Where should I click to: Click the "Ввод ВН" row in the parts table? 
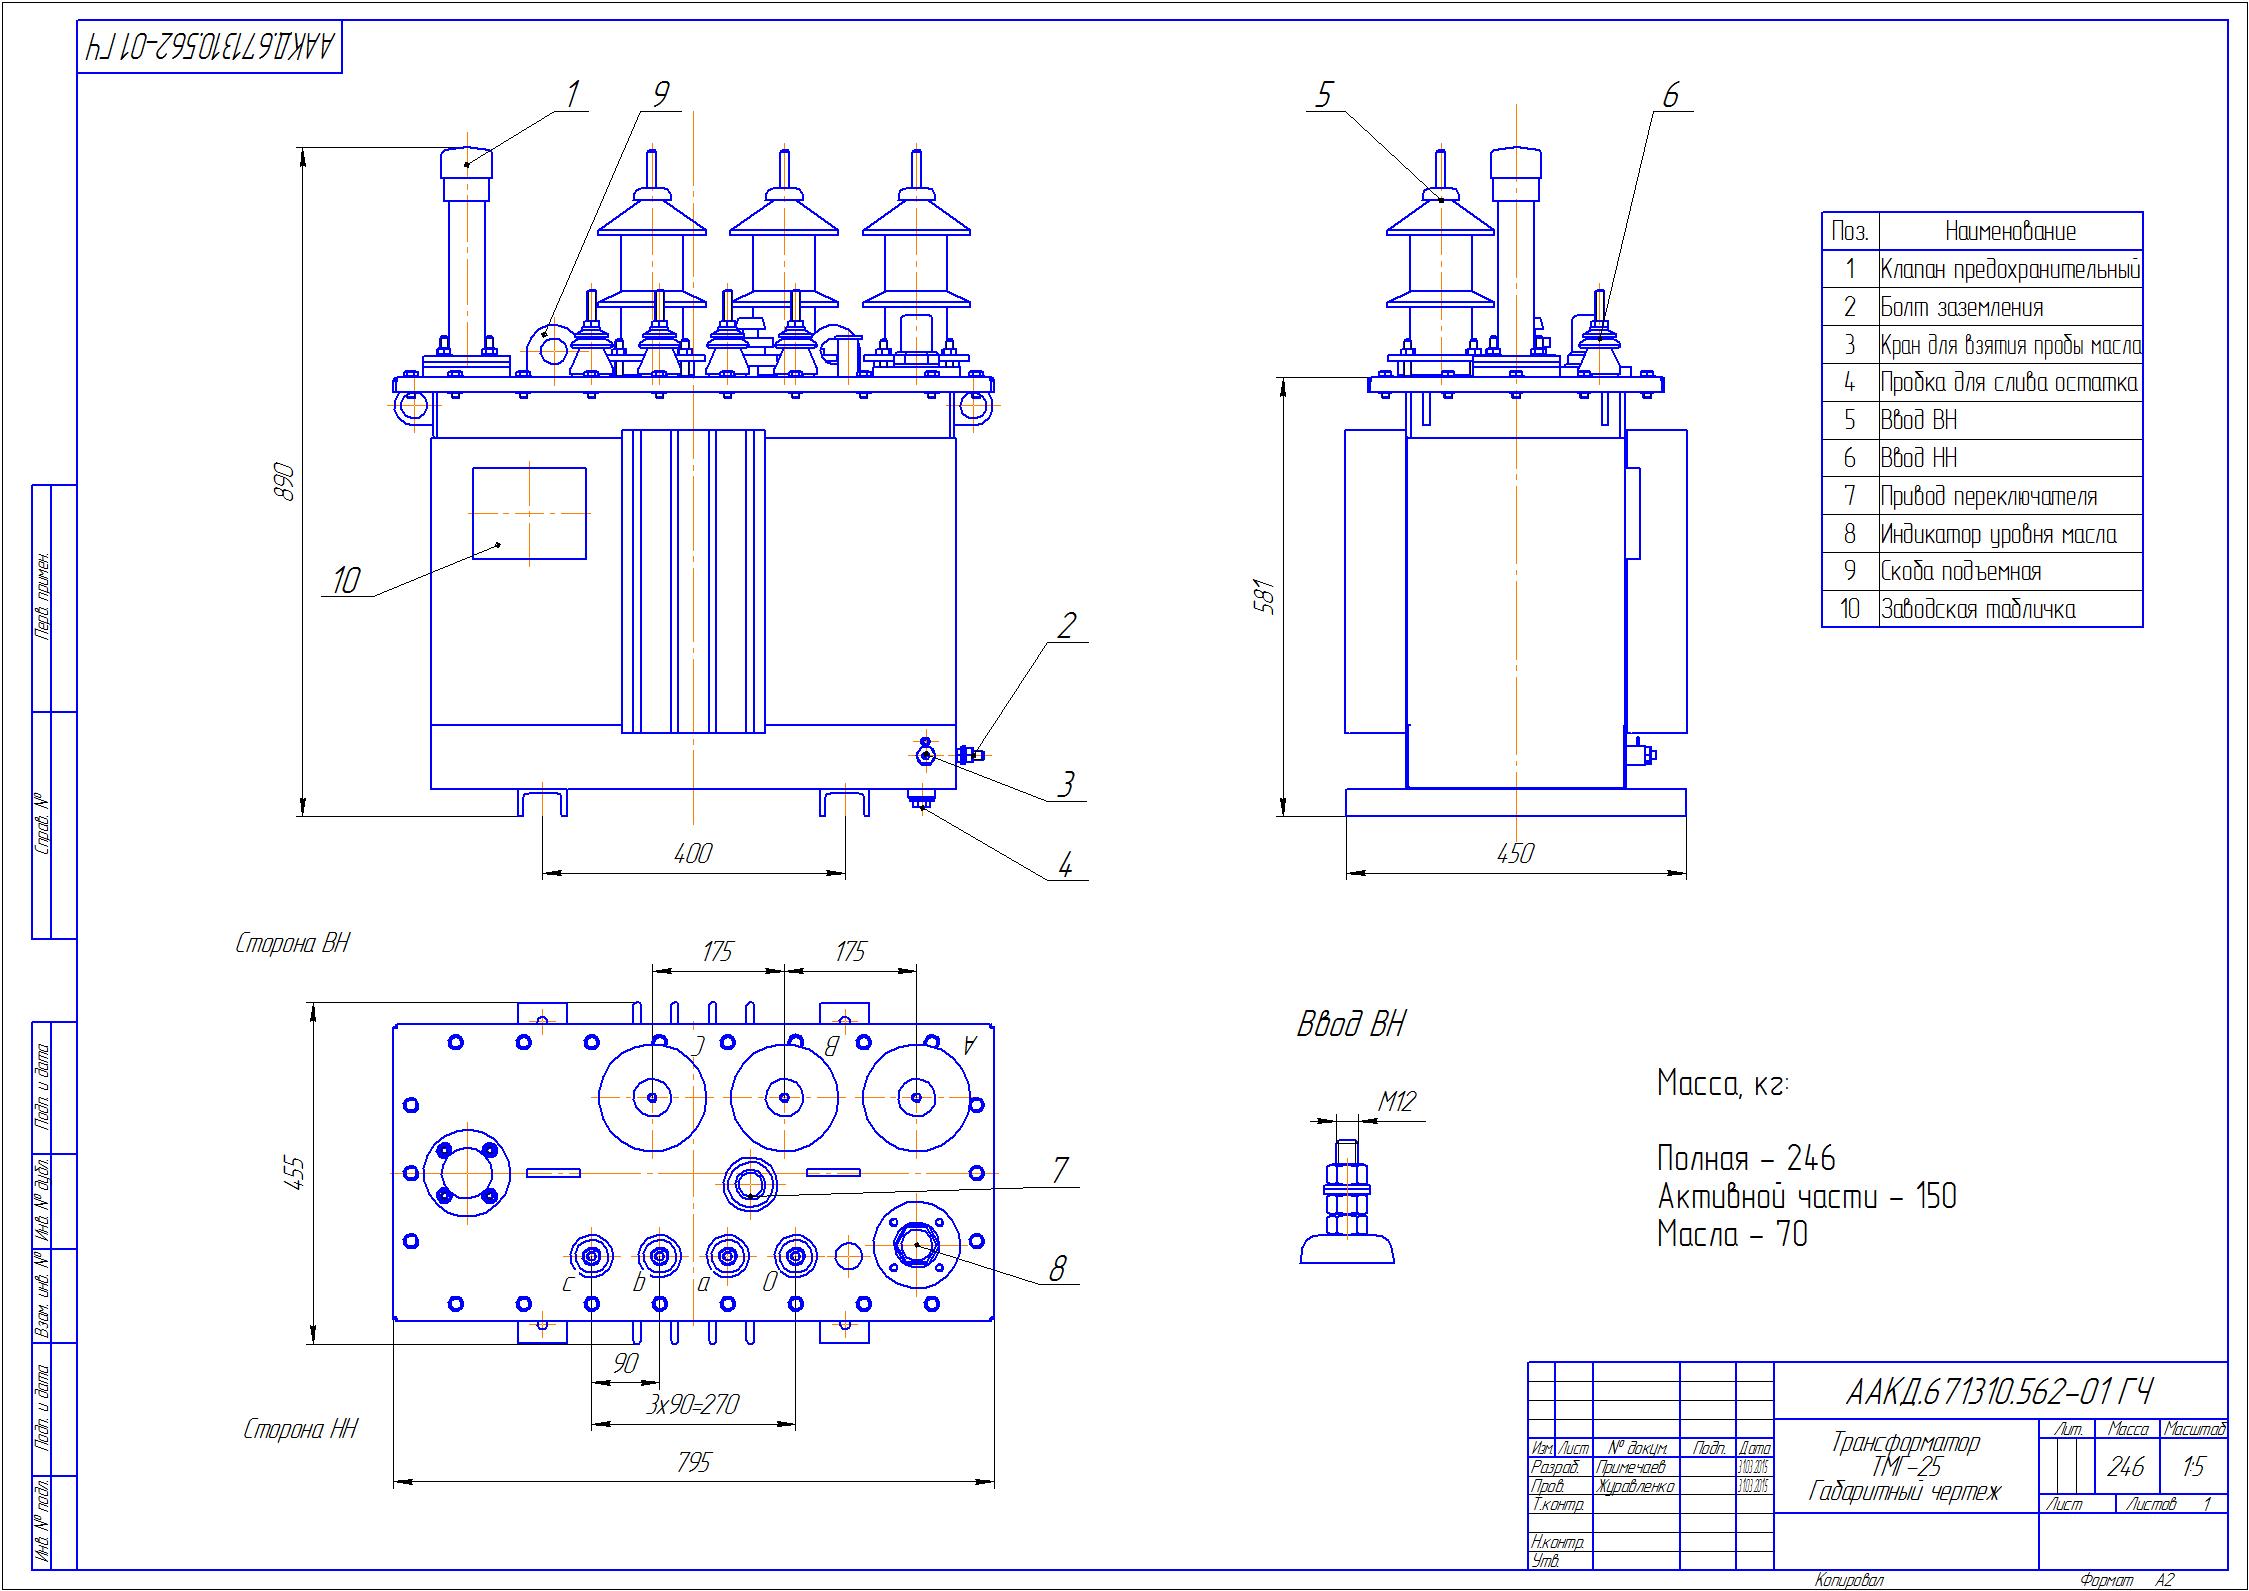pos(1982,420)
